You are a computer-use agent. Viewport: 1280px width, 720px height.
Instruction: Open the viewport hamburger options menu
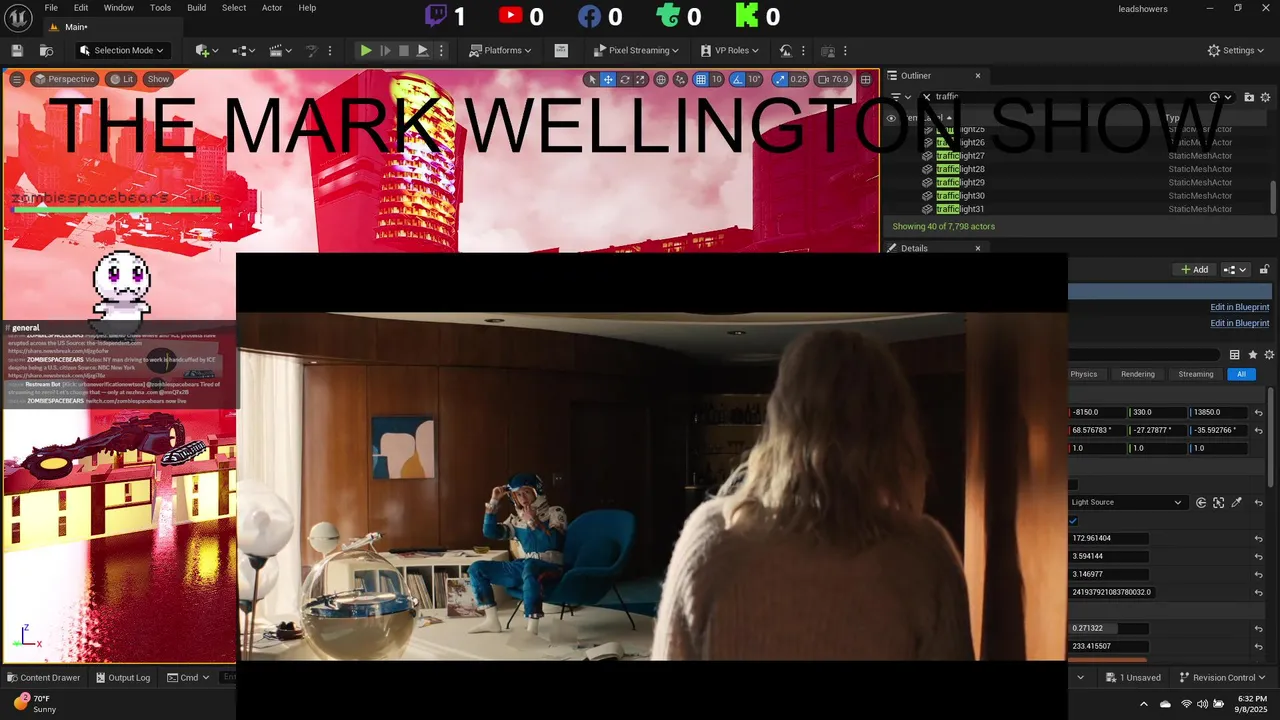[16, 79]
